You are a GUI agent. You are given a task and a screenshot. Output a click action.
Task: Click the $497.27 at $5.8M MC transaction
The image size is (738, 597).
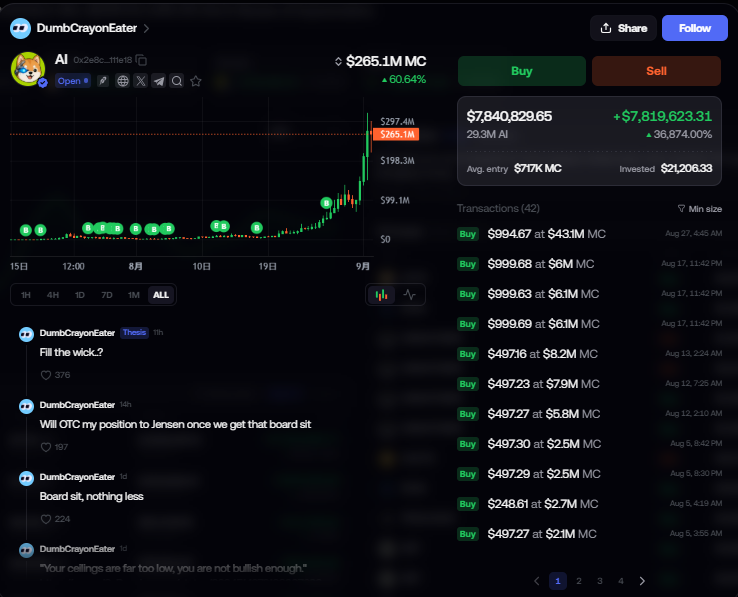click(x=589, y=414)
